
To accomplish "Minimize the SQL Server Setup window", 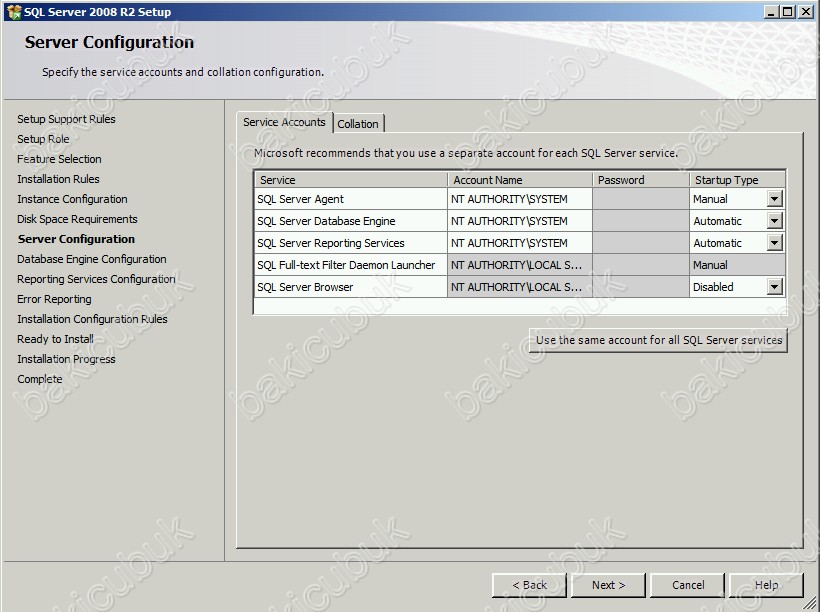I will [771, 12].
